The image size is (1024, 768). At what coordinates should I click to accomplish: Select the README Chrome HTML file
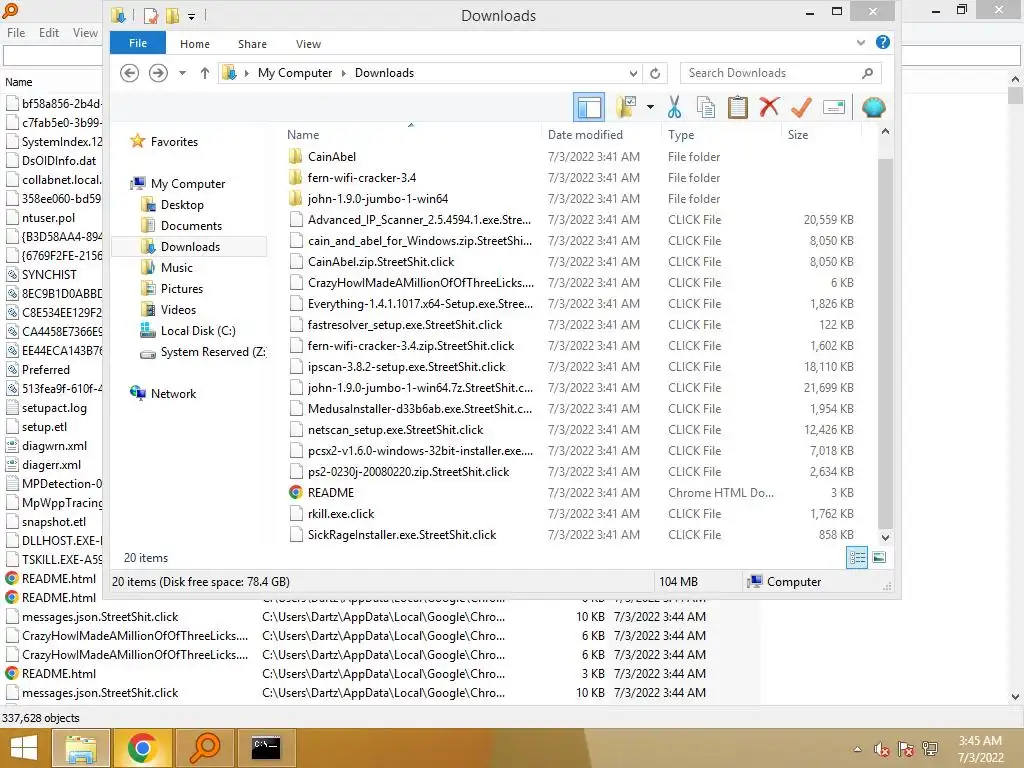(330, 492)
